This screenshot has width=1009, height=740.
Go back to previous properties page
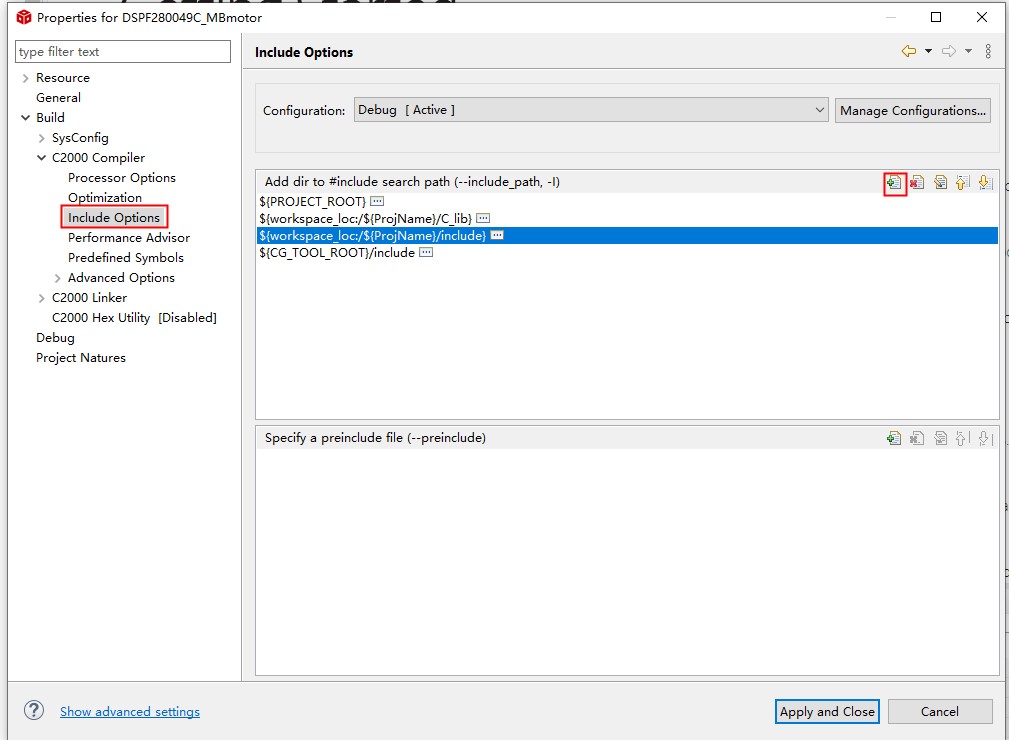pyautogui.click(x=909, y=51)
